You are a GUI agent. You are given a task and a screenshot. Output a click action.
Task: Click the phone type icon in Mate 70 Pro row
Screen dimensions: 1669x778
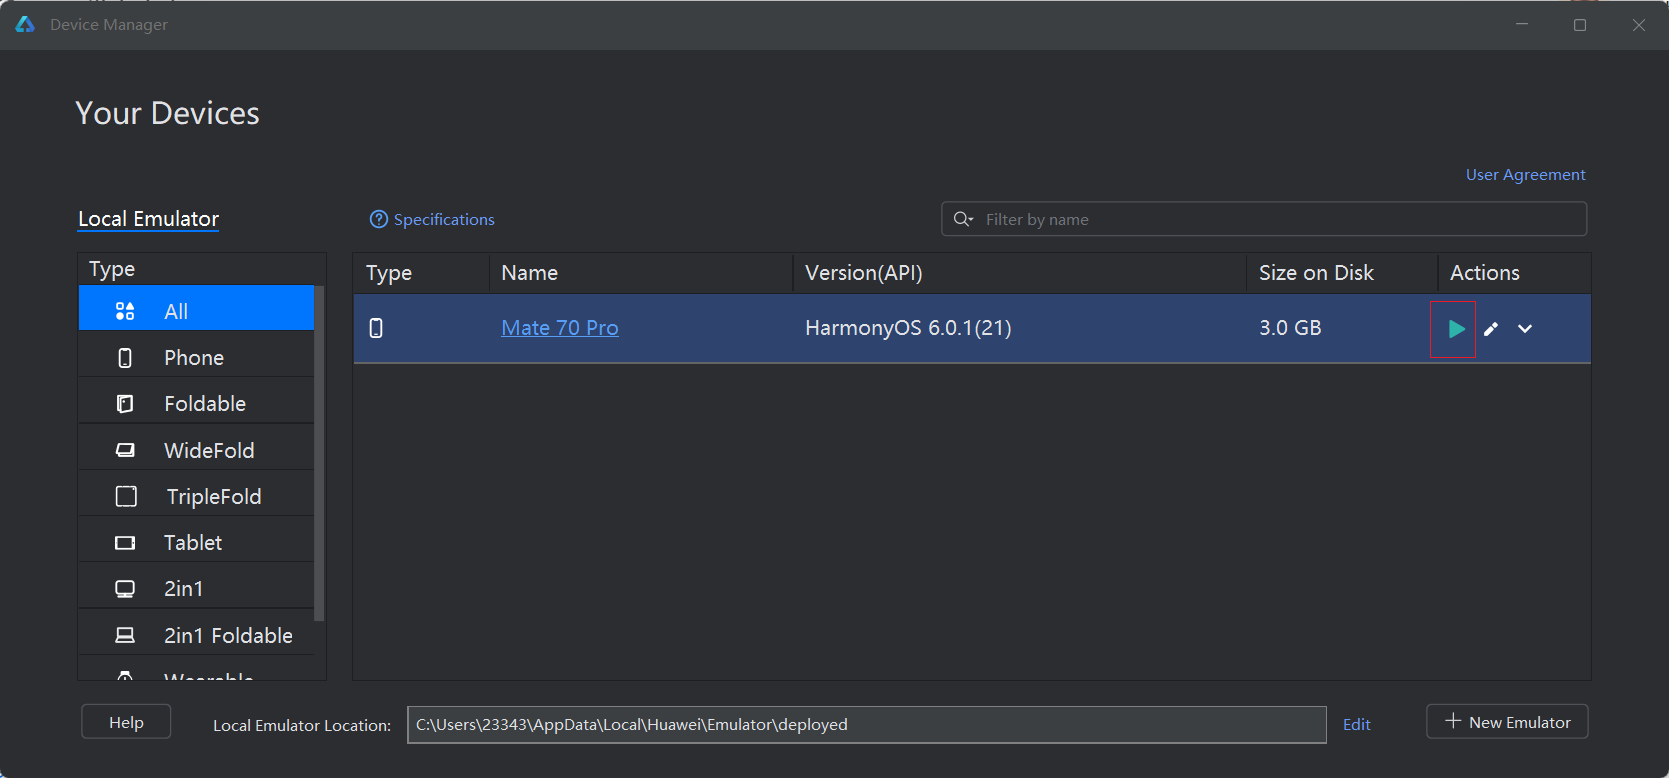pyautogui.click(x=376, y=328)
